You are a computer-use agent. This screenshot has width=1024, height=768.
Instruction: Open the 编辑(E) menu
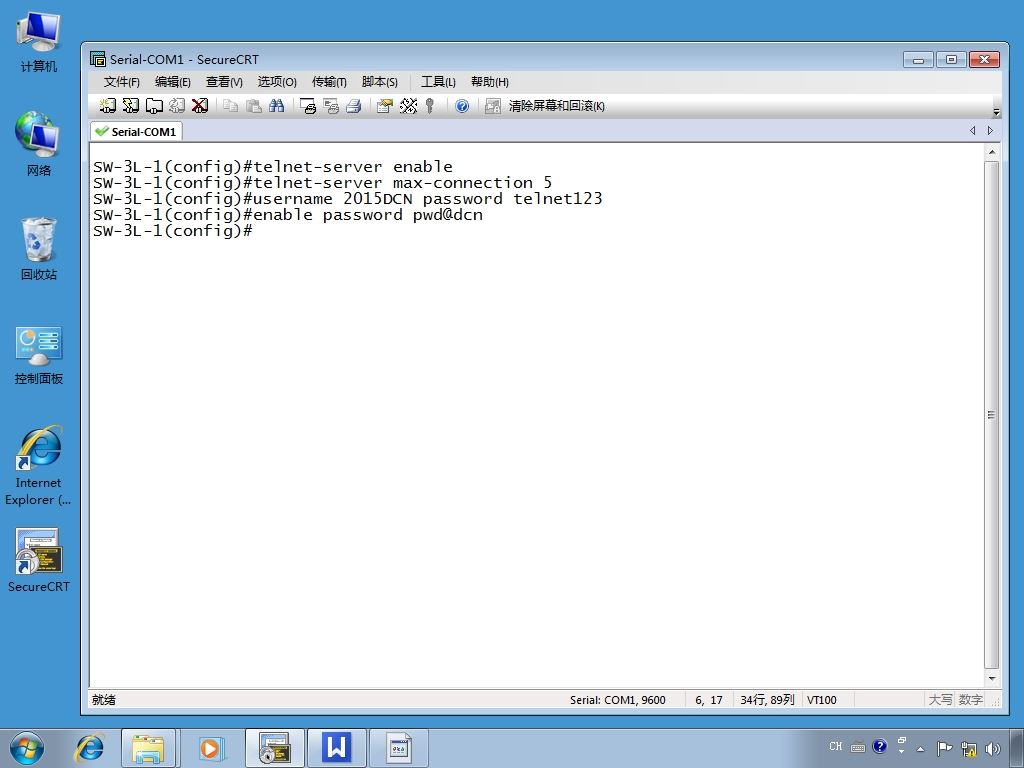[x=172, y=82]
